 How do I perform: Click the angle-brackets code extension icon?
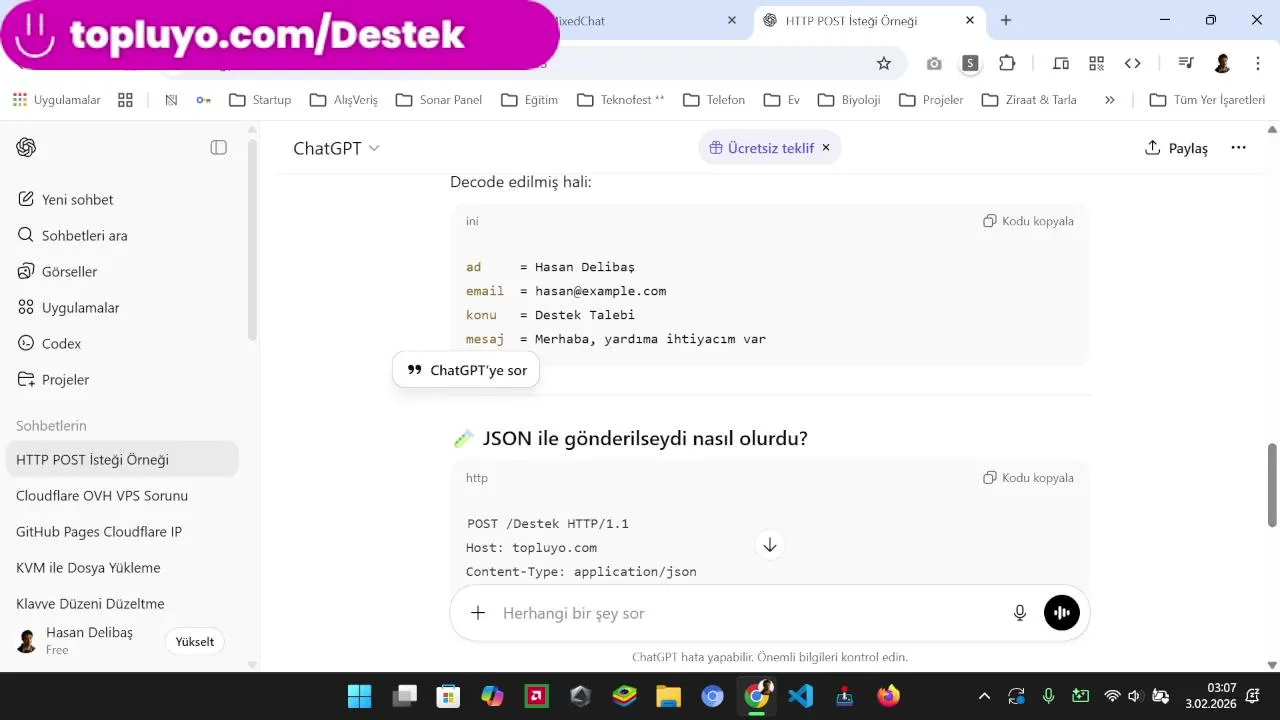(x=1133, y=63)
